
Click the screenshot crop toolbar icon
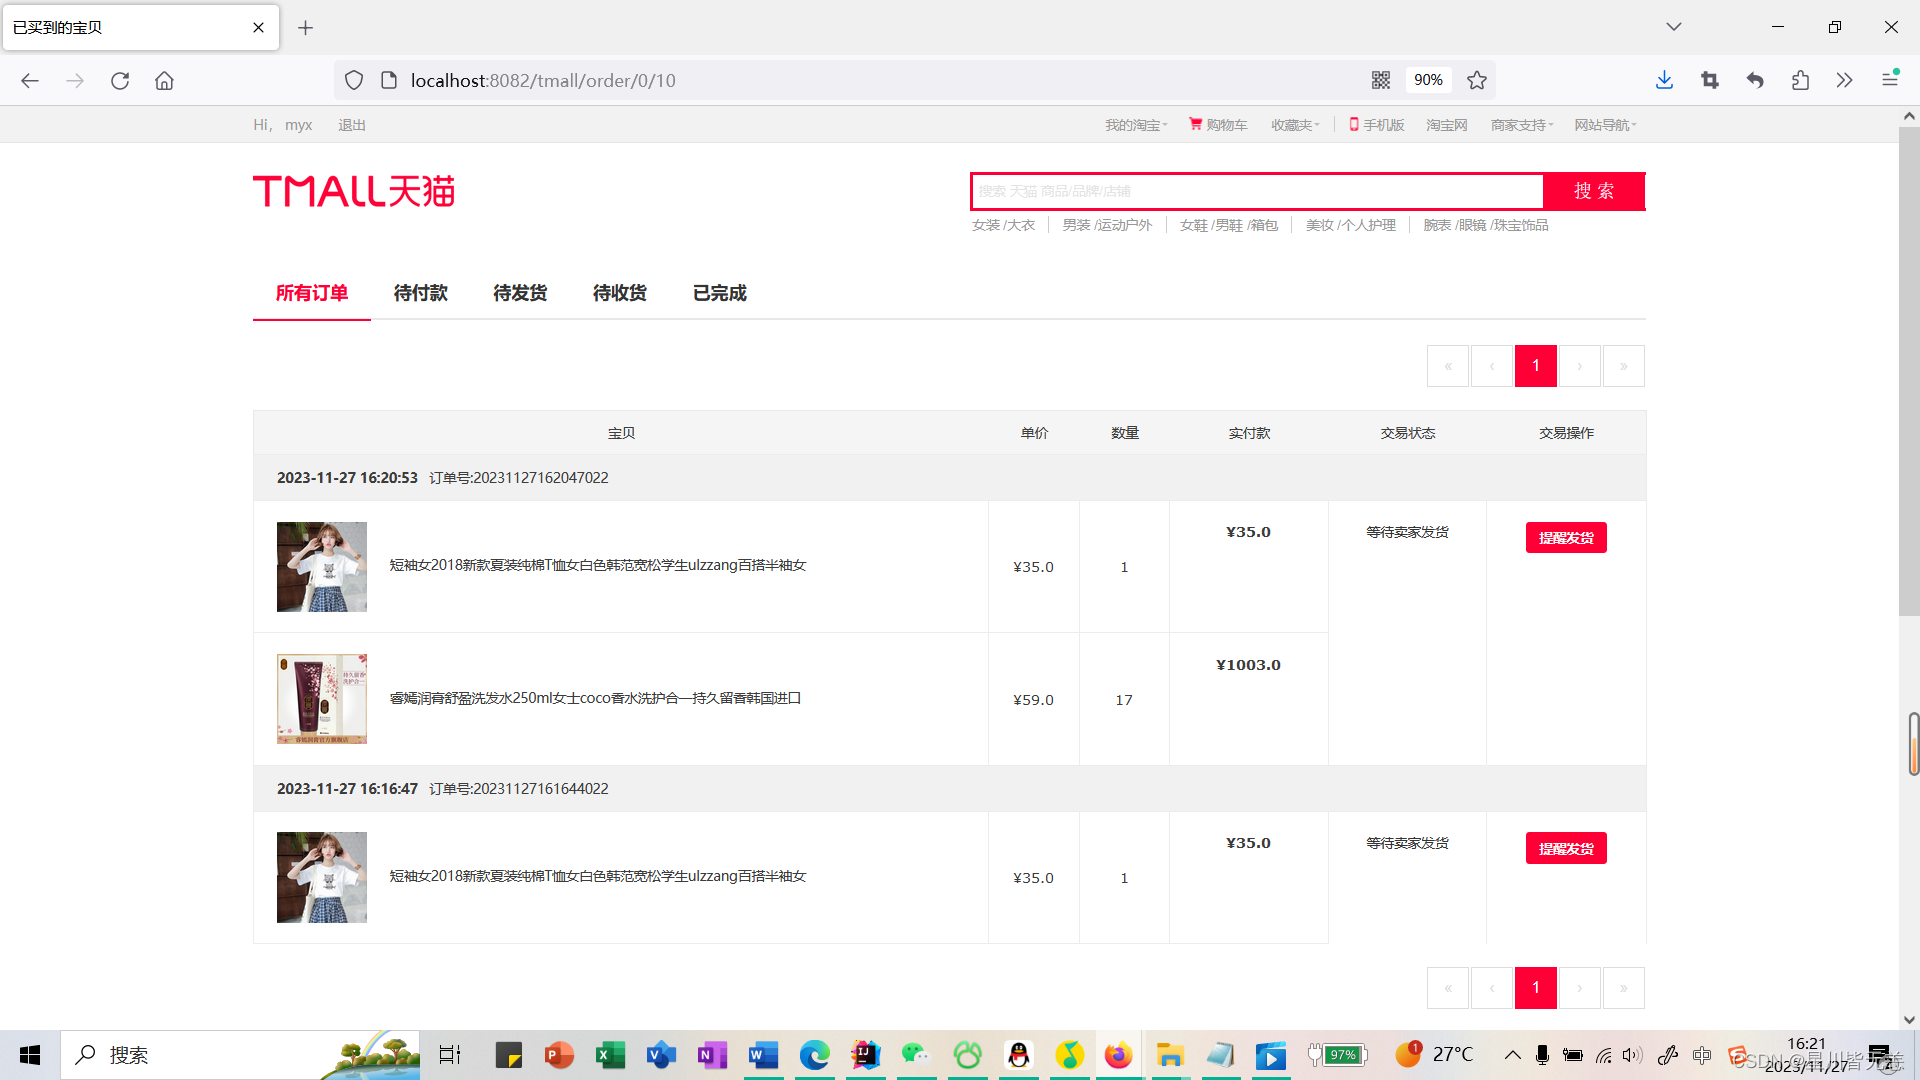(x=1710, y=80)
